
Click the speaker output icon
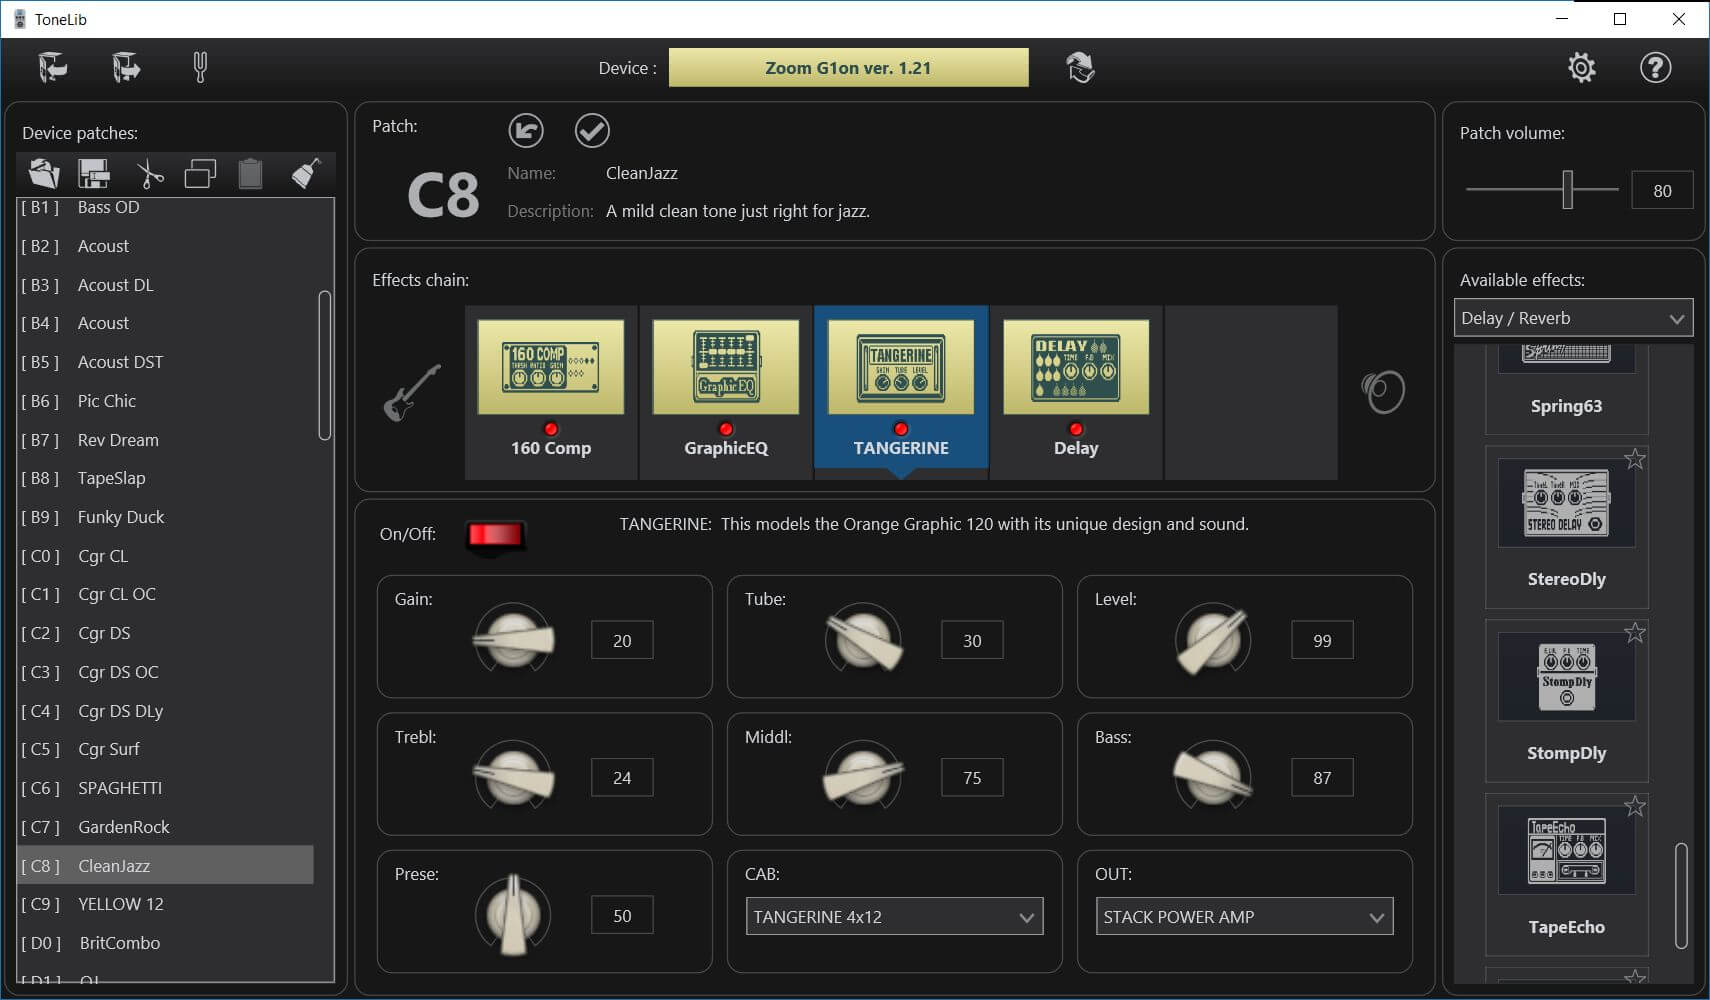coord(1383,392)
